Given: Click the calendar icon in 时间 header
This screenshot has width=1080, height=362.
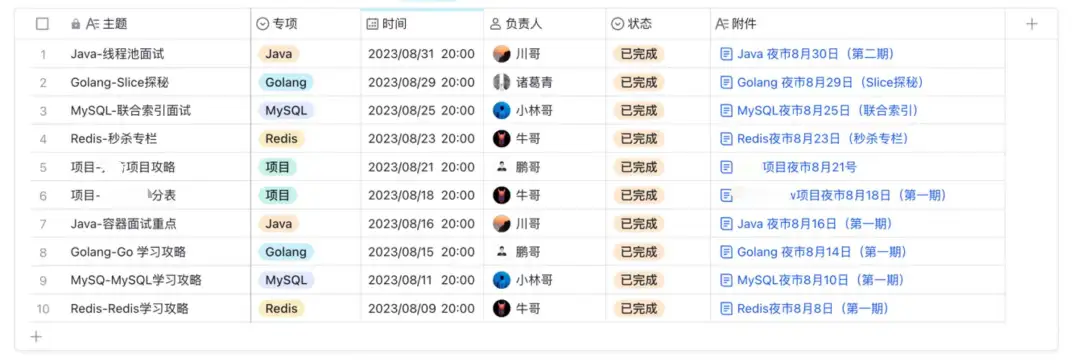Looking at the screenshot, I should (x=372, y=24).
